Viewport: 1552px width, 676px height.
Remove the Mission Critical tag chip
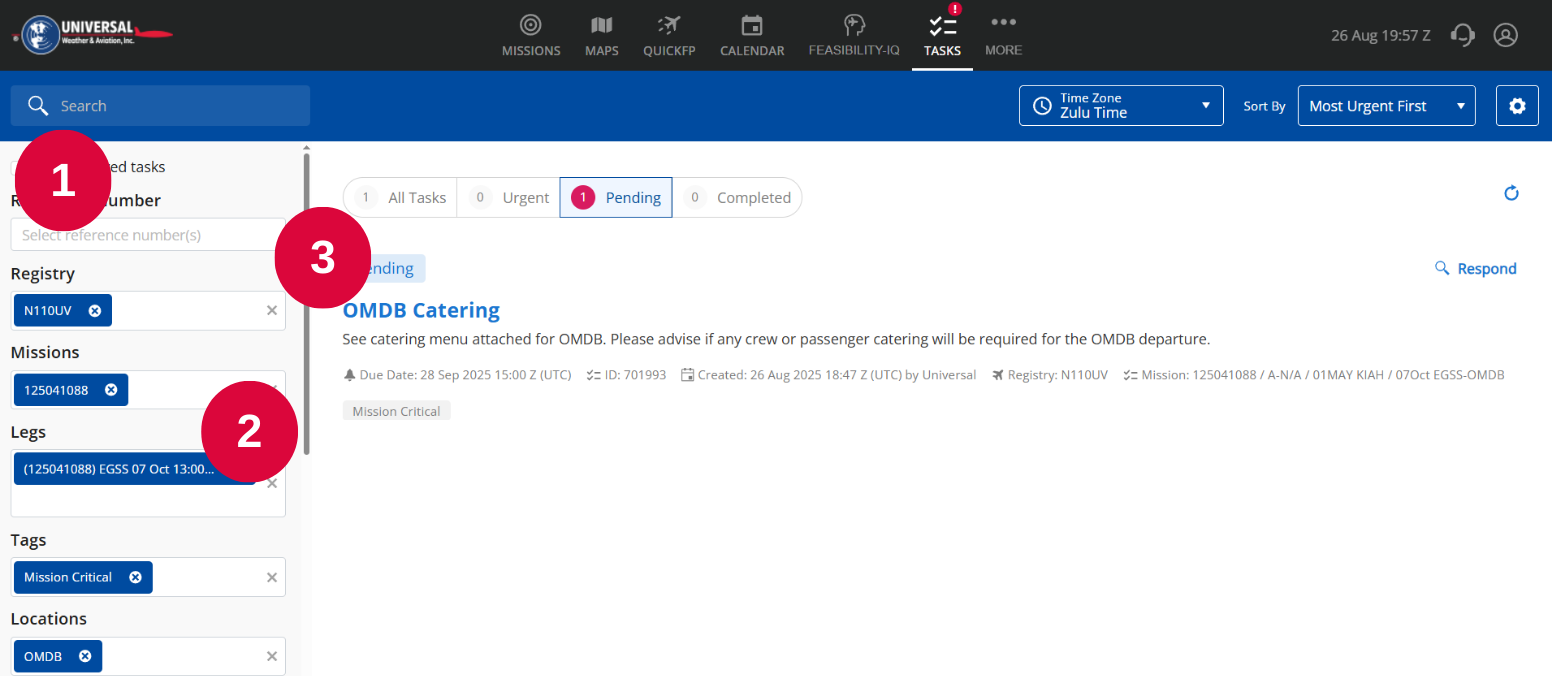[x=136, y=577]
